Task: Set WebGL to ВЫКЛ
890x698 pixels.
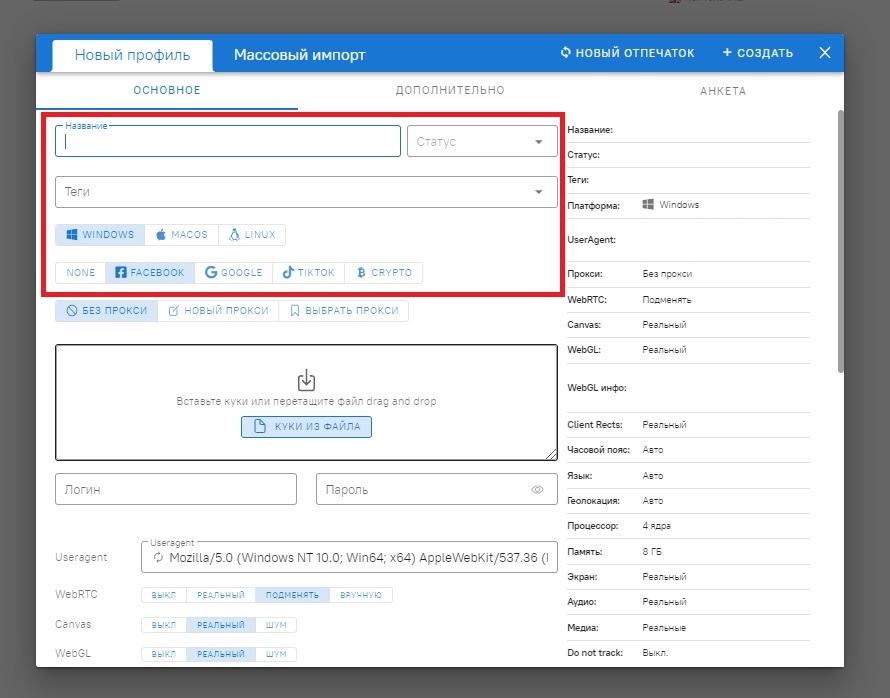Action: tap(163, 654)
